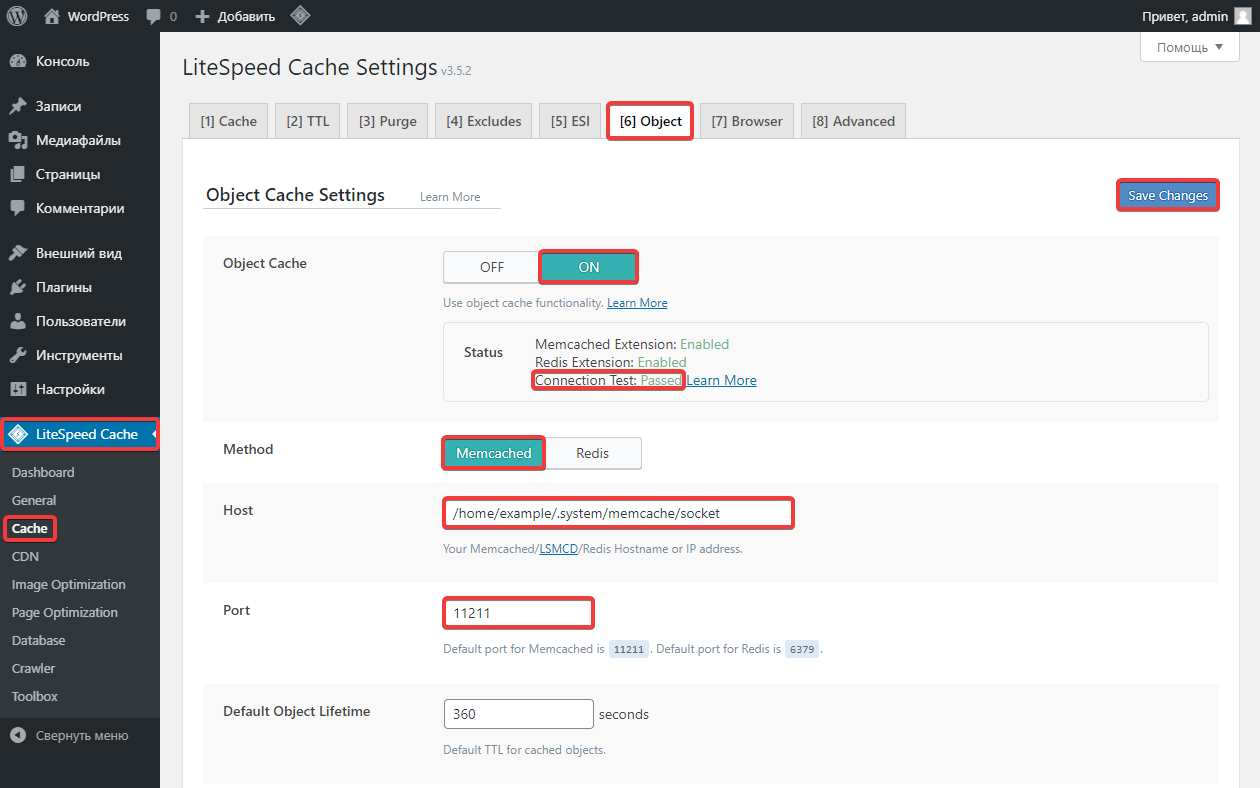The width and height of the screenshot is (1260, 788).
Task: Turn Object Cache OFF
Action: 492,267
